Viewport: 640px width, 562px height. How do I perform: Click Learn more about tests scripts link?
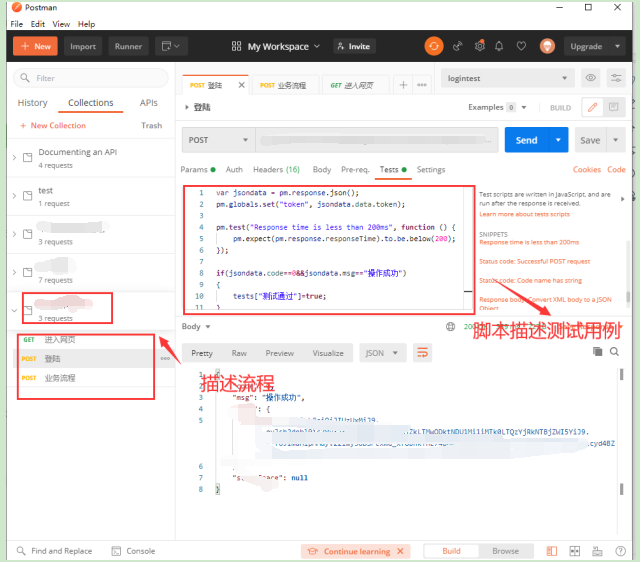524,214
